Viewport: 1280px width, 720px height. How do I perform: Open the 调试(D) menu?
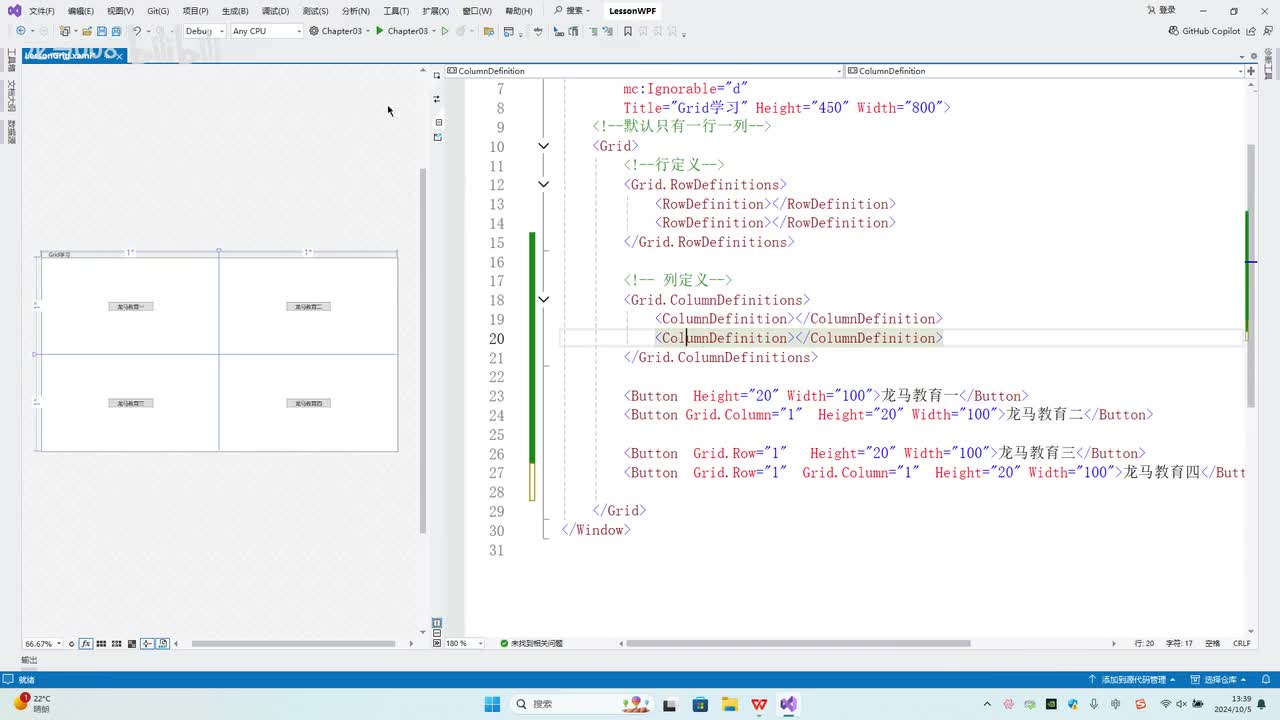point(275,11)
